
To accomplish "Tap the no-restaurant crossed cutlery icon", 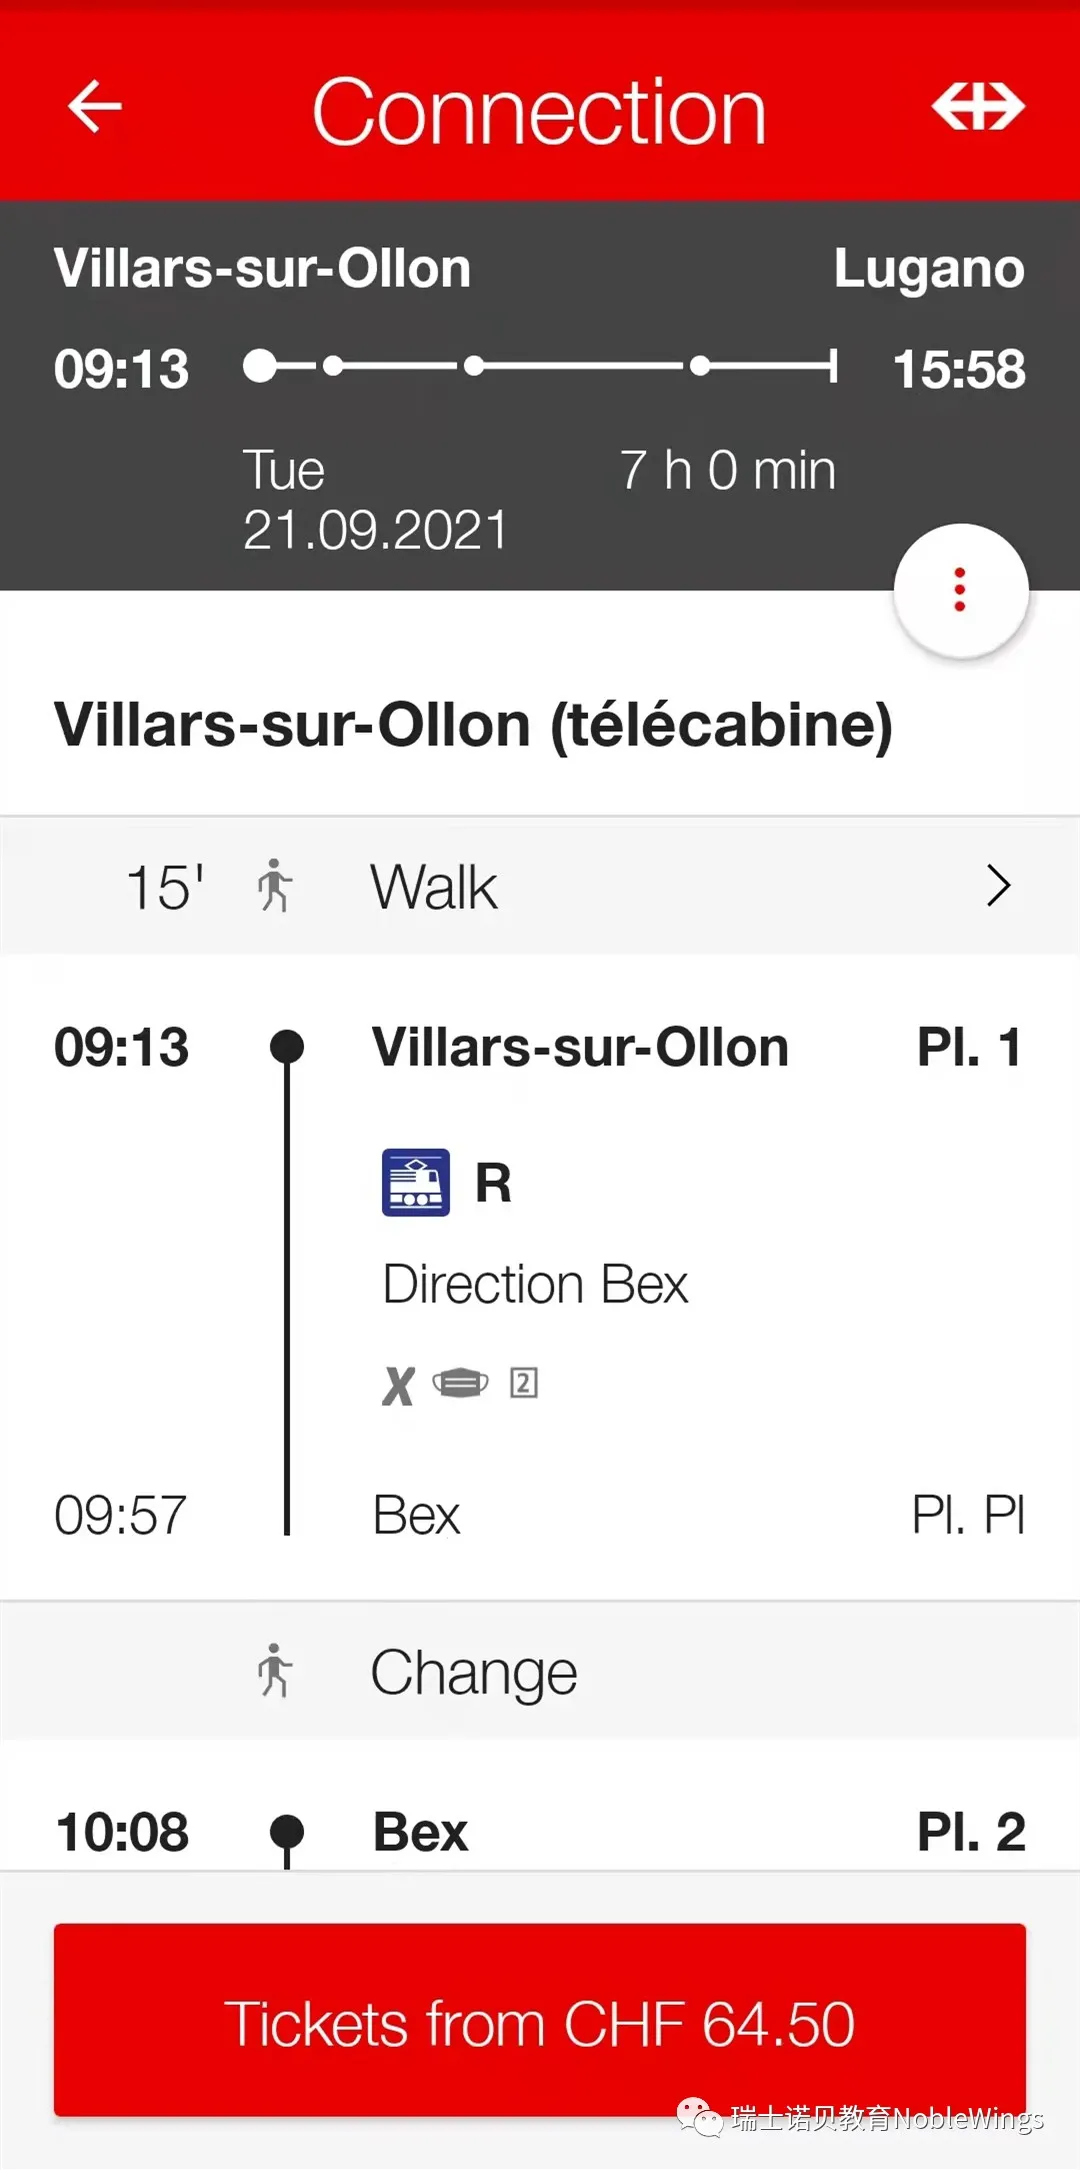I will coord(398,1385).
